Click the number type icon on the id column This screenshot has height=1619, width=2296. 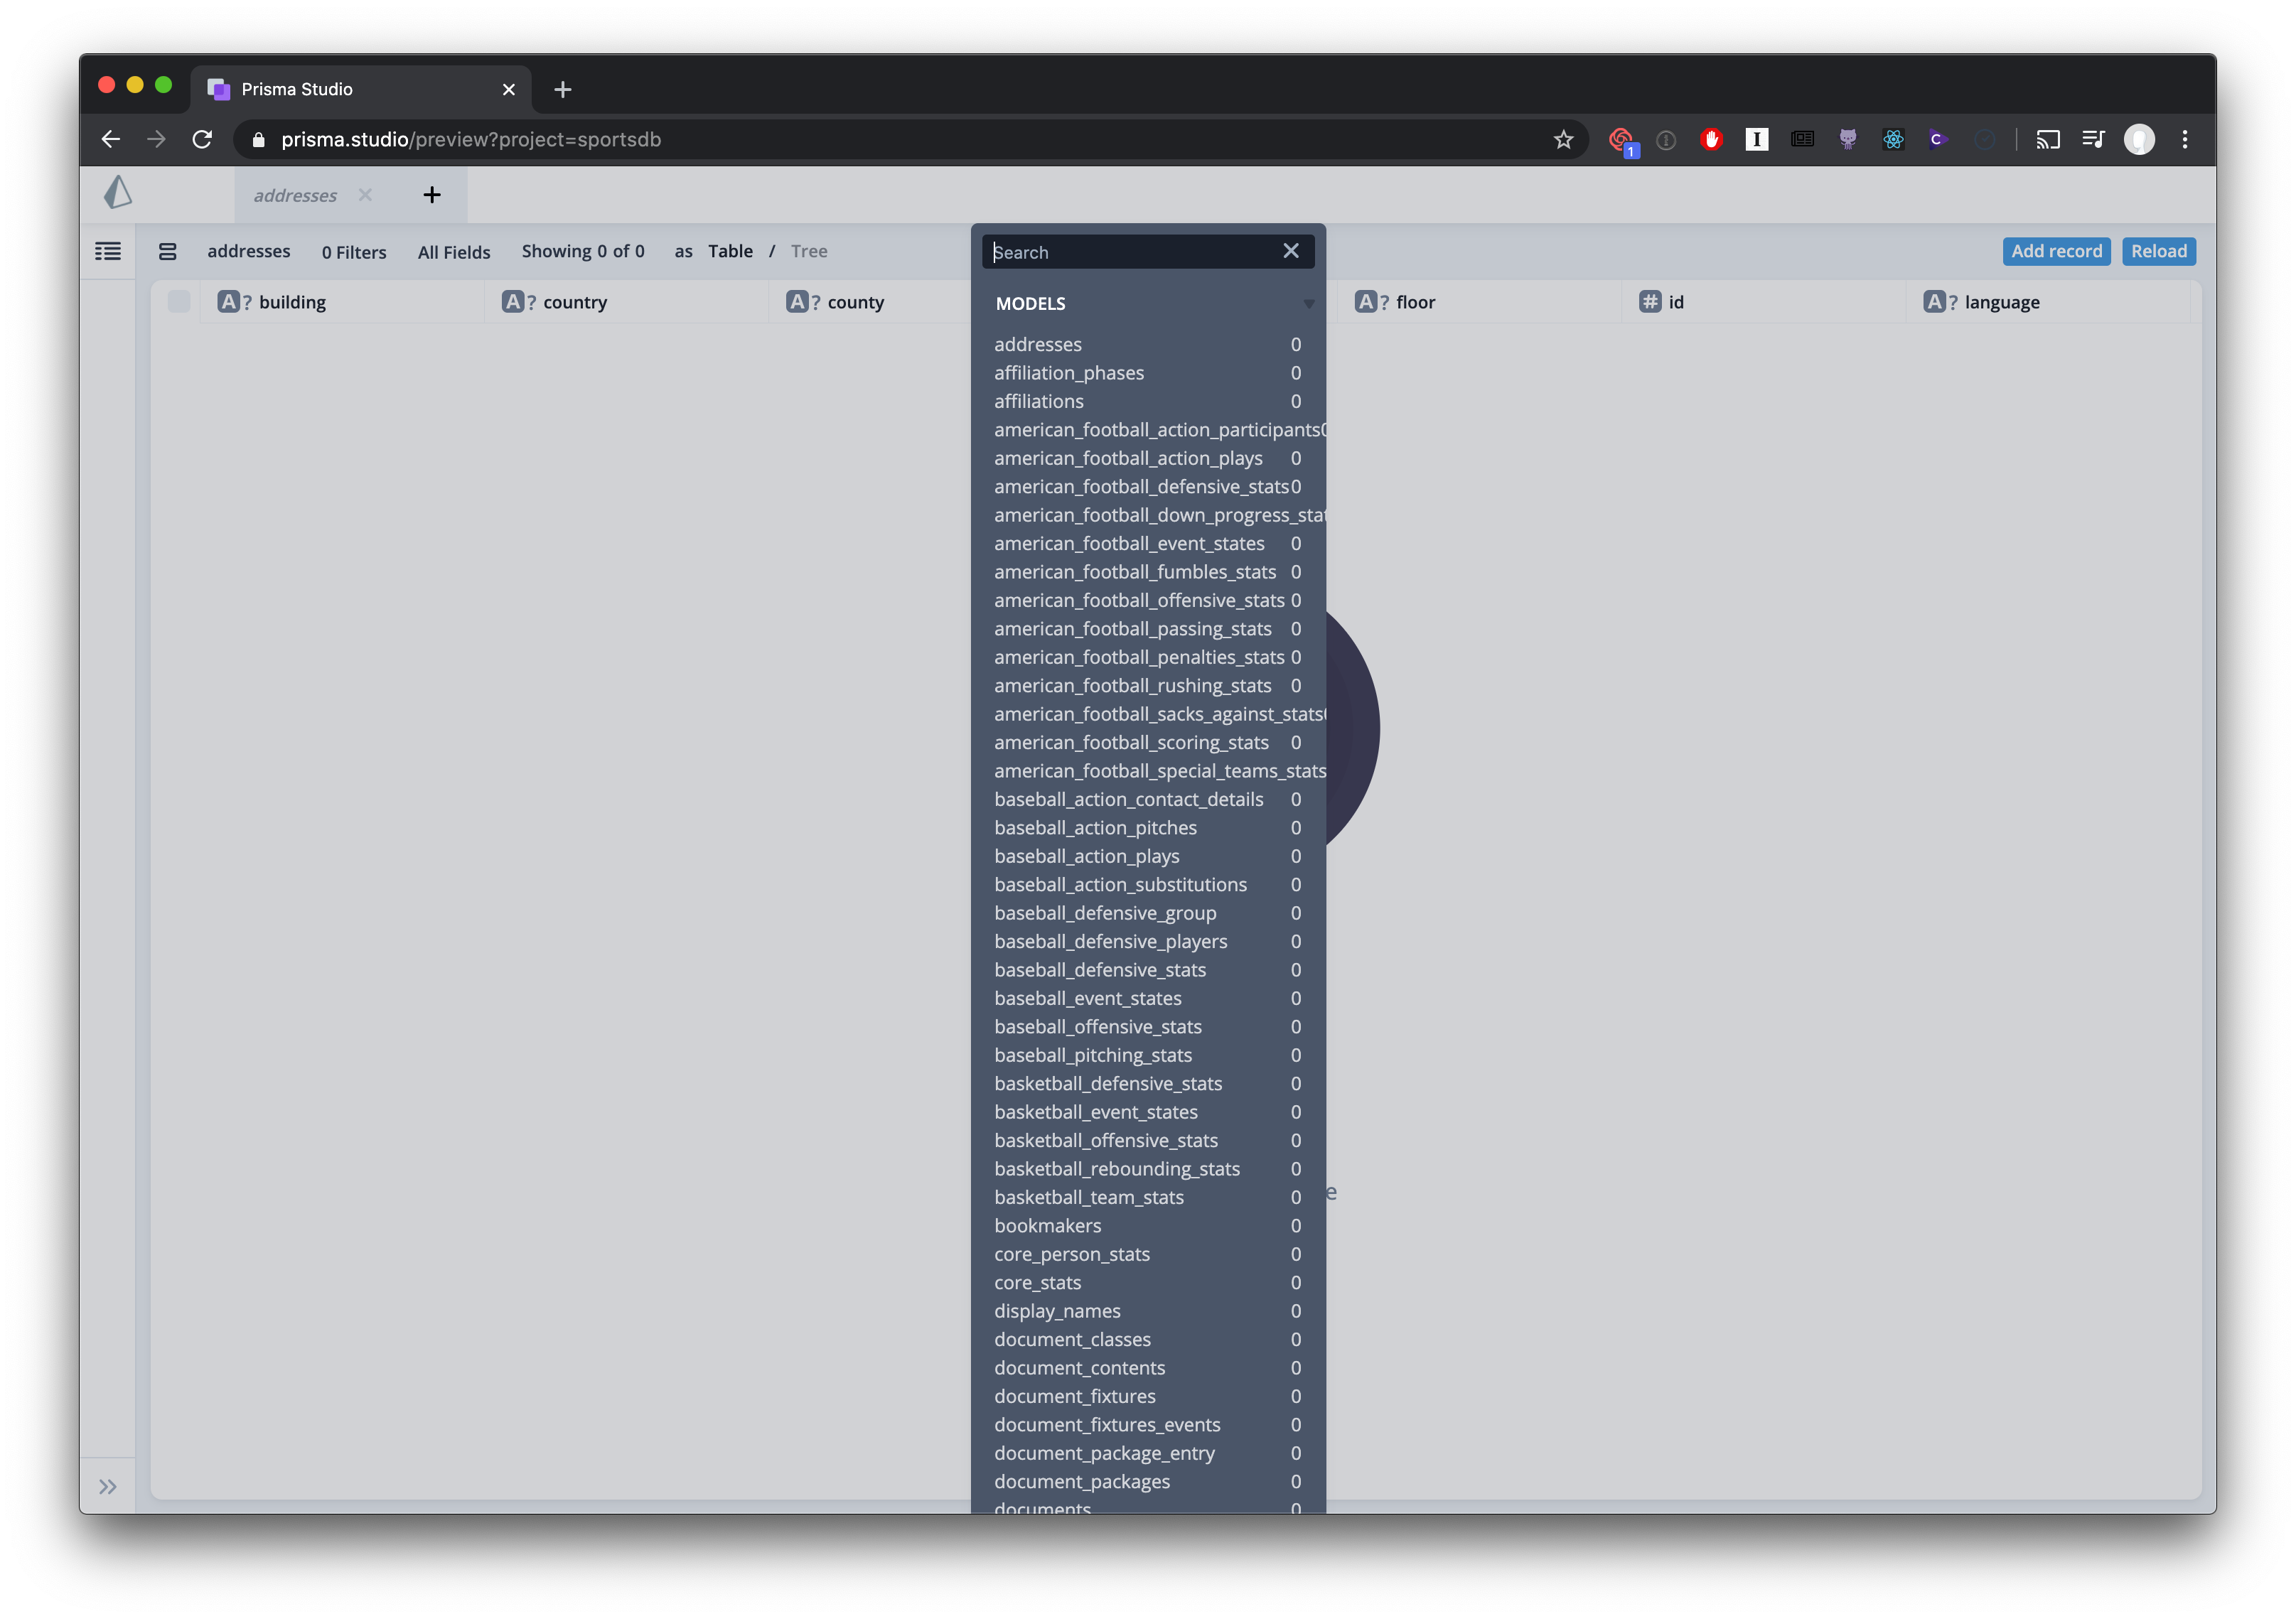click(x=1649, y=301)
